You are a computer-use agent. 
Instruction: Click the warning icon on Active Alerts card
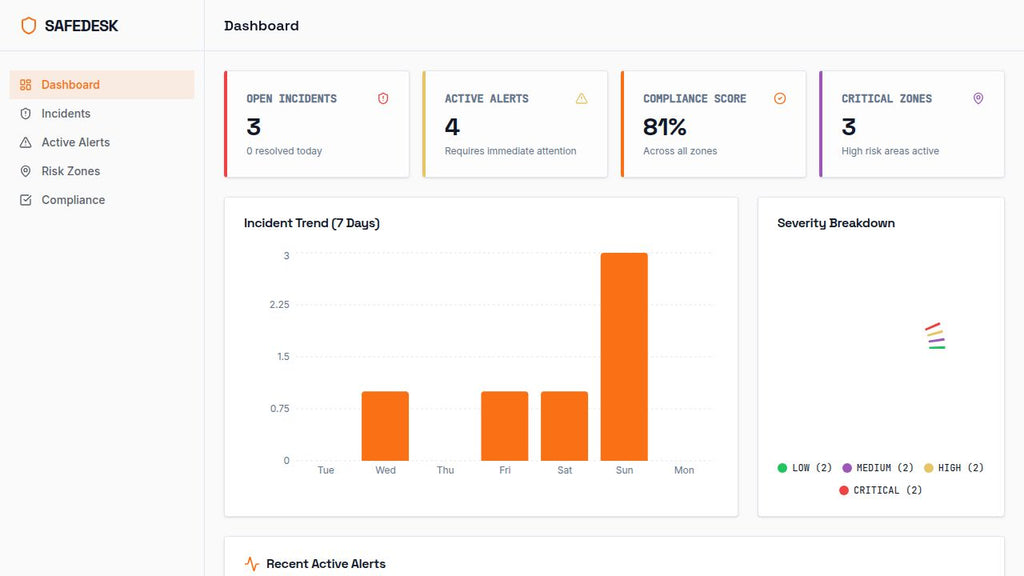(x=581, y=98)
